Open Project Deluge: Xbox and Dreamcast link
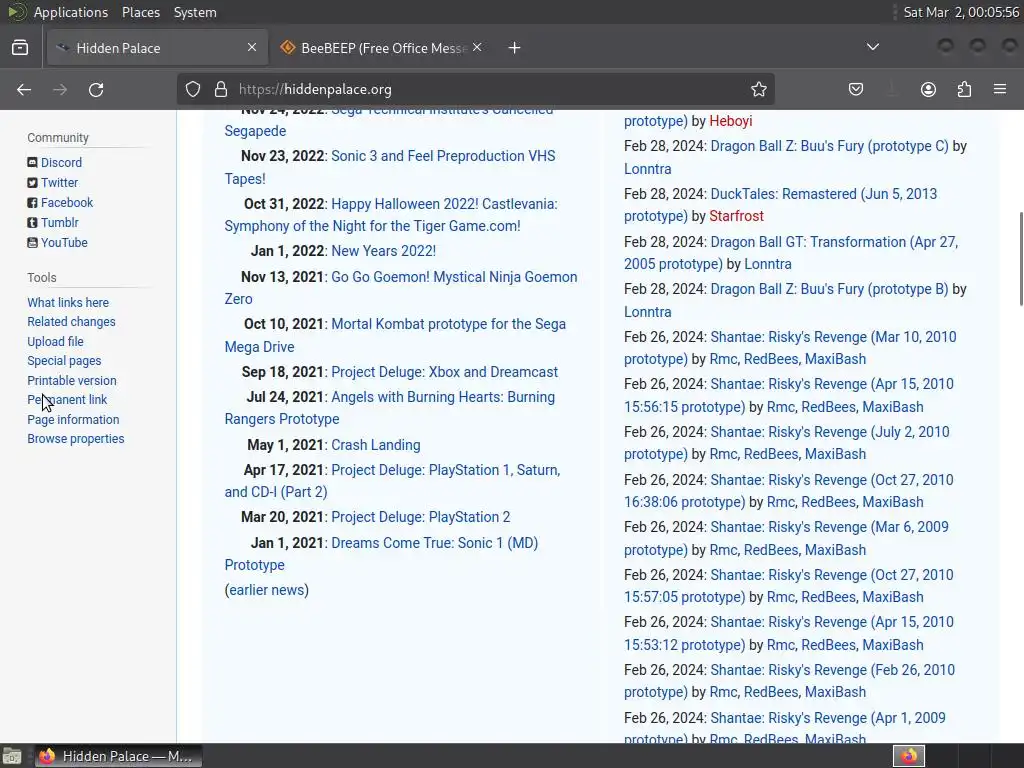1024x768 pixels. coord(444,372)
